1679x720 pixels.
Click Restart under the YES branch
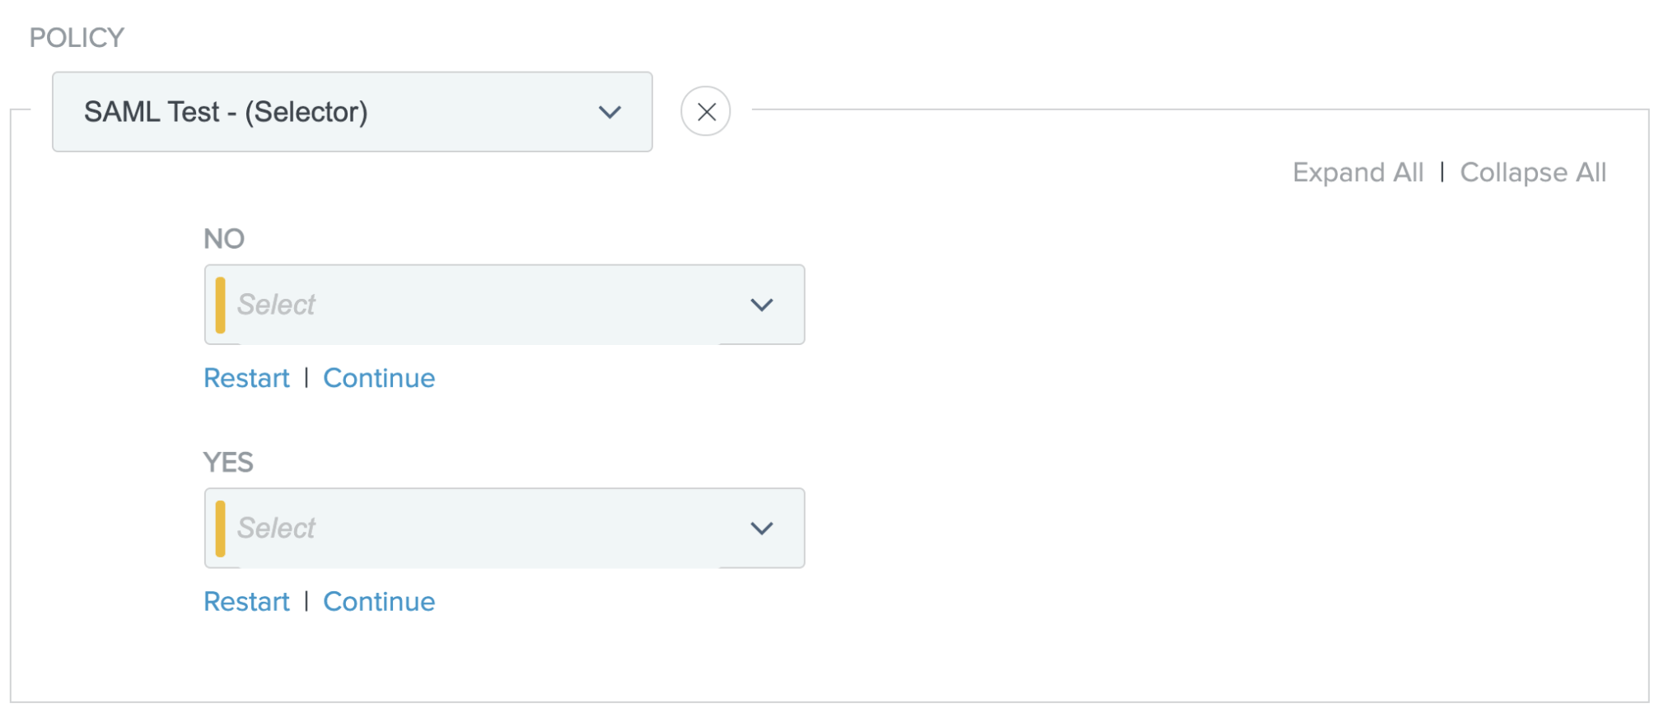[246, 601]
